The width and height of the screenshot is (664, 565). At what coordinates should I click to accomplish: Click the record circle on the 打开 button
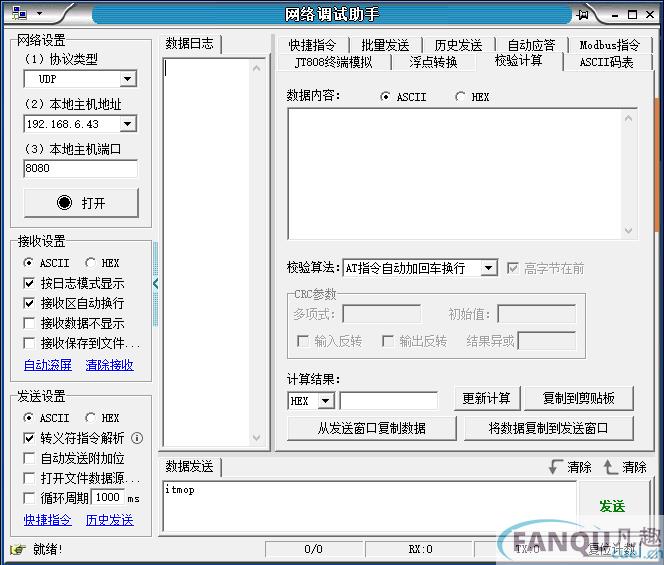pos(65,202)
